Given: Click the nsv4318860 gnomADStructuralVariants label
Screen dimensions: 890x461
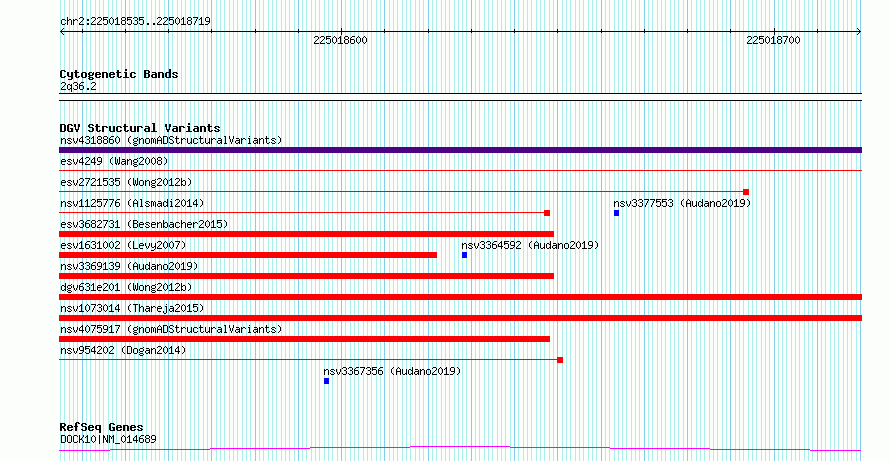Looking at the screenshot, I should (x=171, y=140).
